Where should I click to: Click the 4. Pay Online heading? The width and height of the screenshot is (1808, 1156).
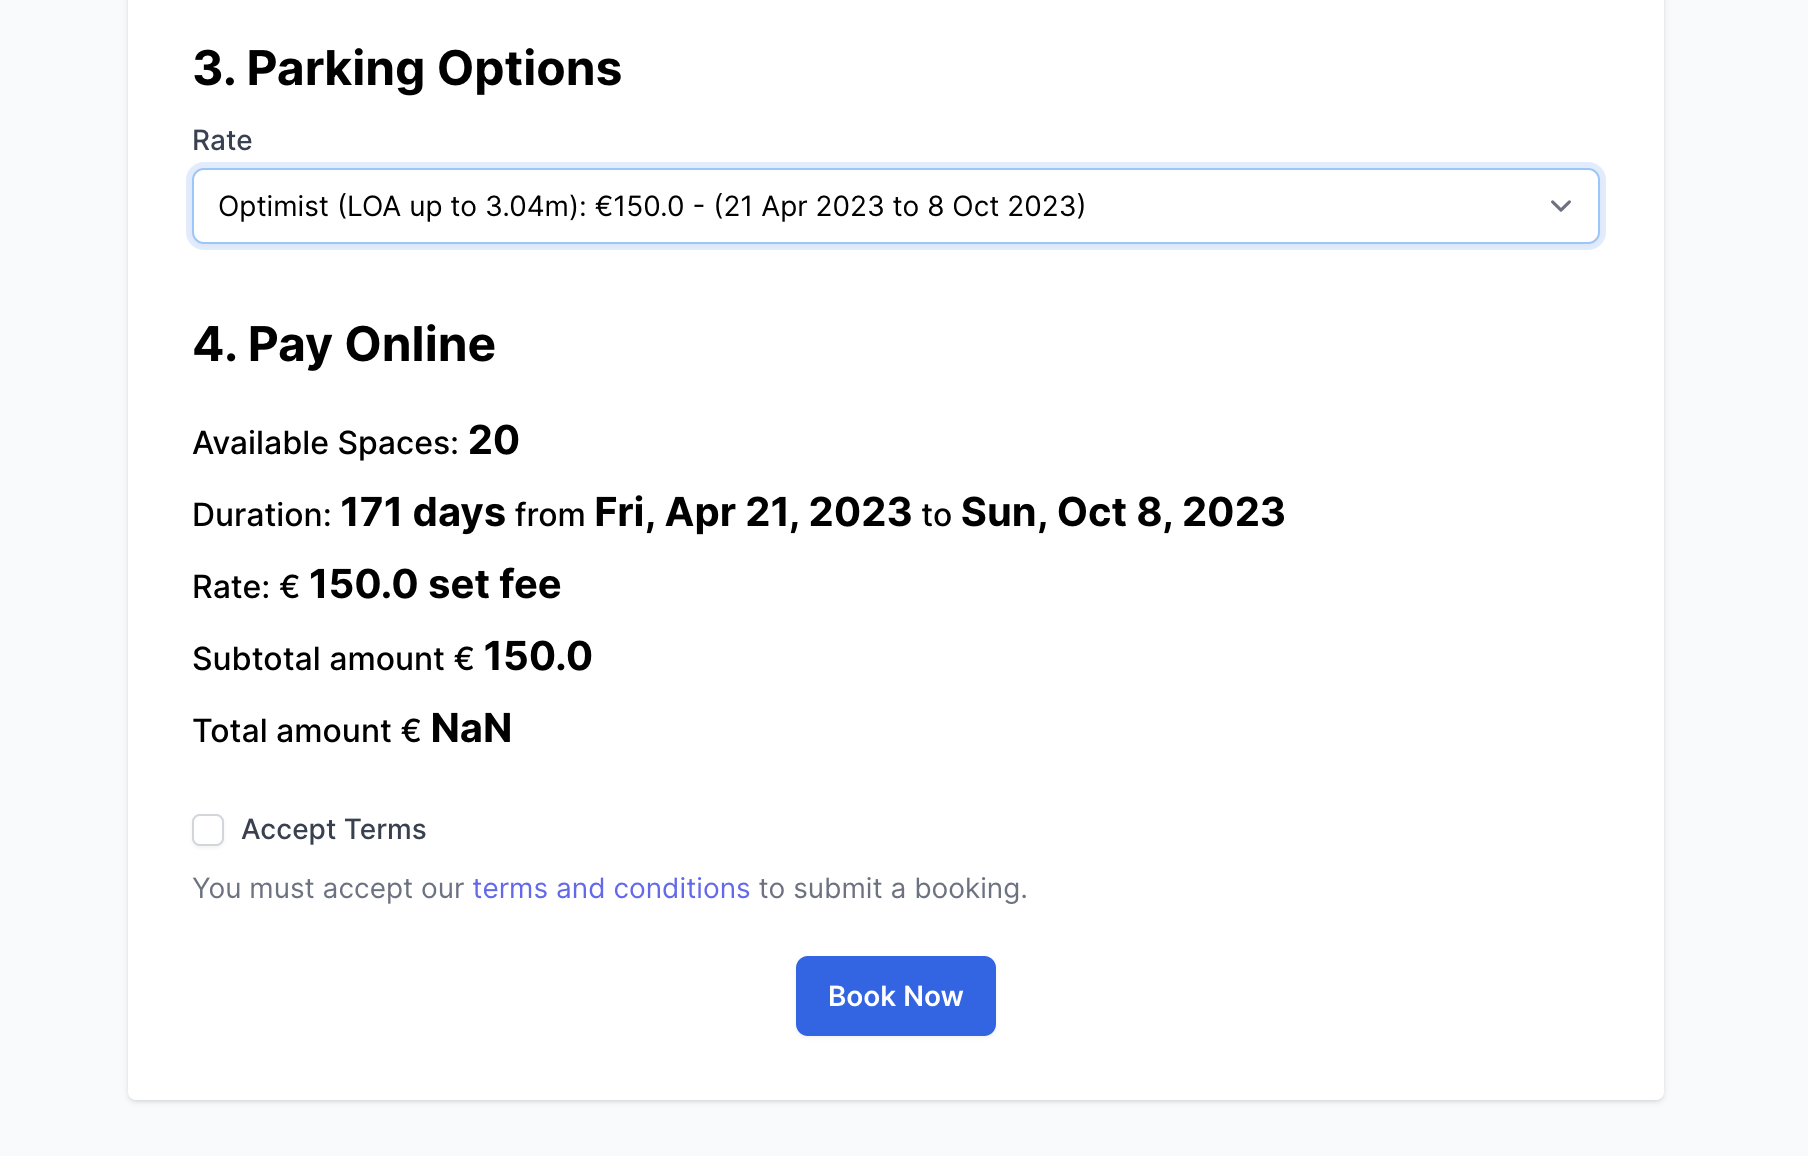pos(344,345)
